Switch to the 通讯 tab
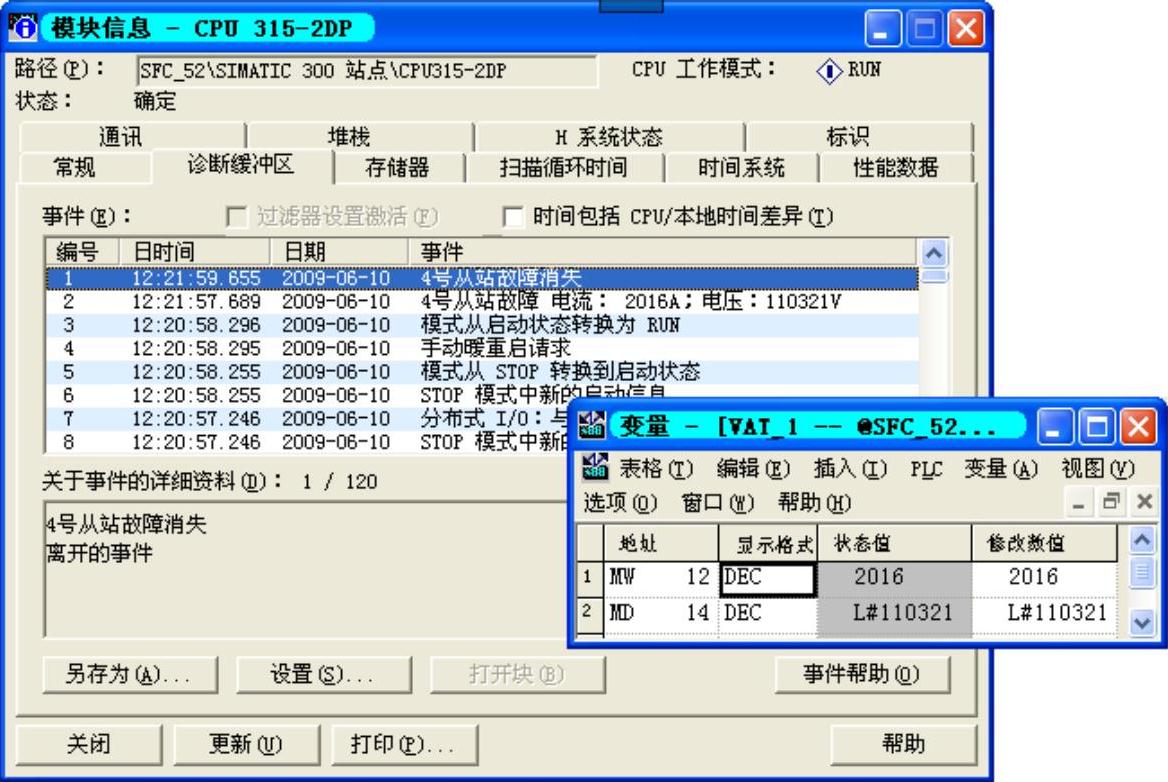1168x782 pixels. click(133, 136)
